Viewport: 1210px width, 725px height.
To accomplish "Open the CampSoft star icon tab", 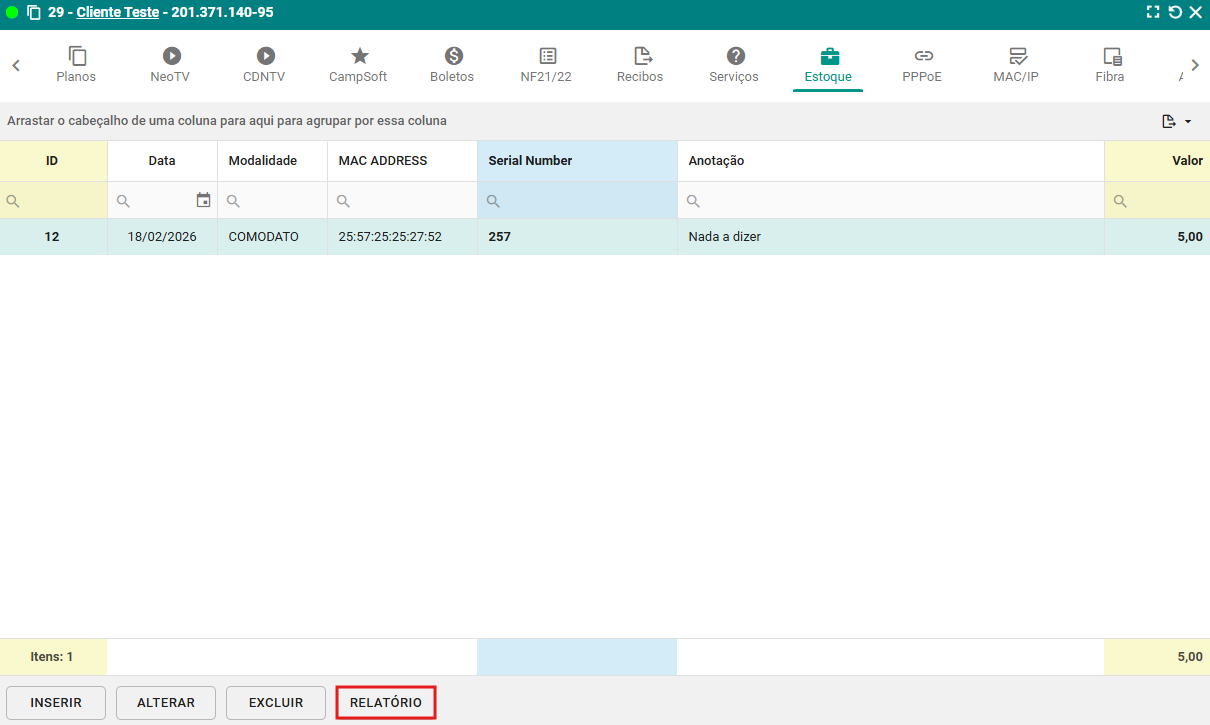I will click(x=359, y=57).
